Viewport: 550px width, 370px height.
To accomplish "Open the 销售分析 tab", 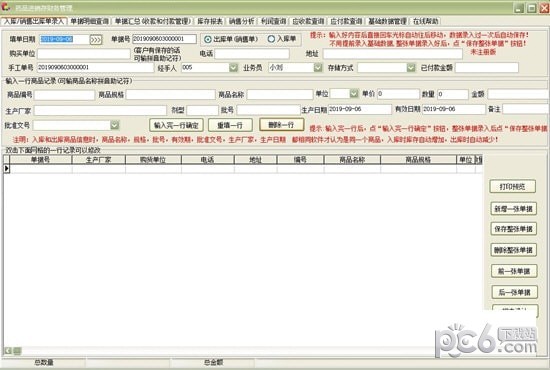I will pos(241,21).
